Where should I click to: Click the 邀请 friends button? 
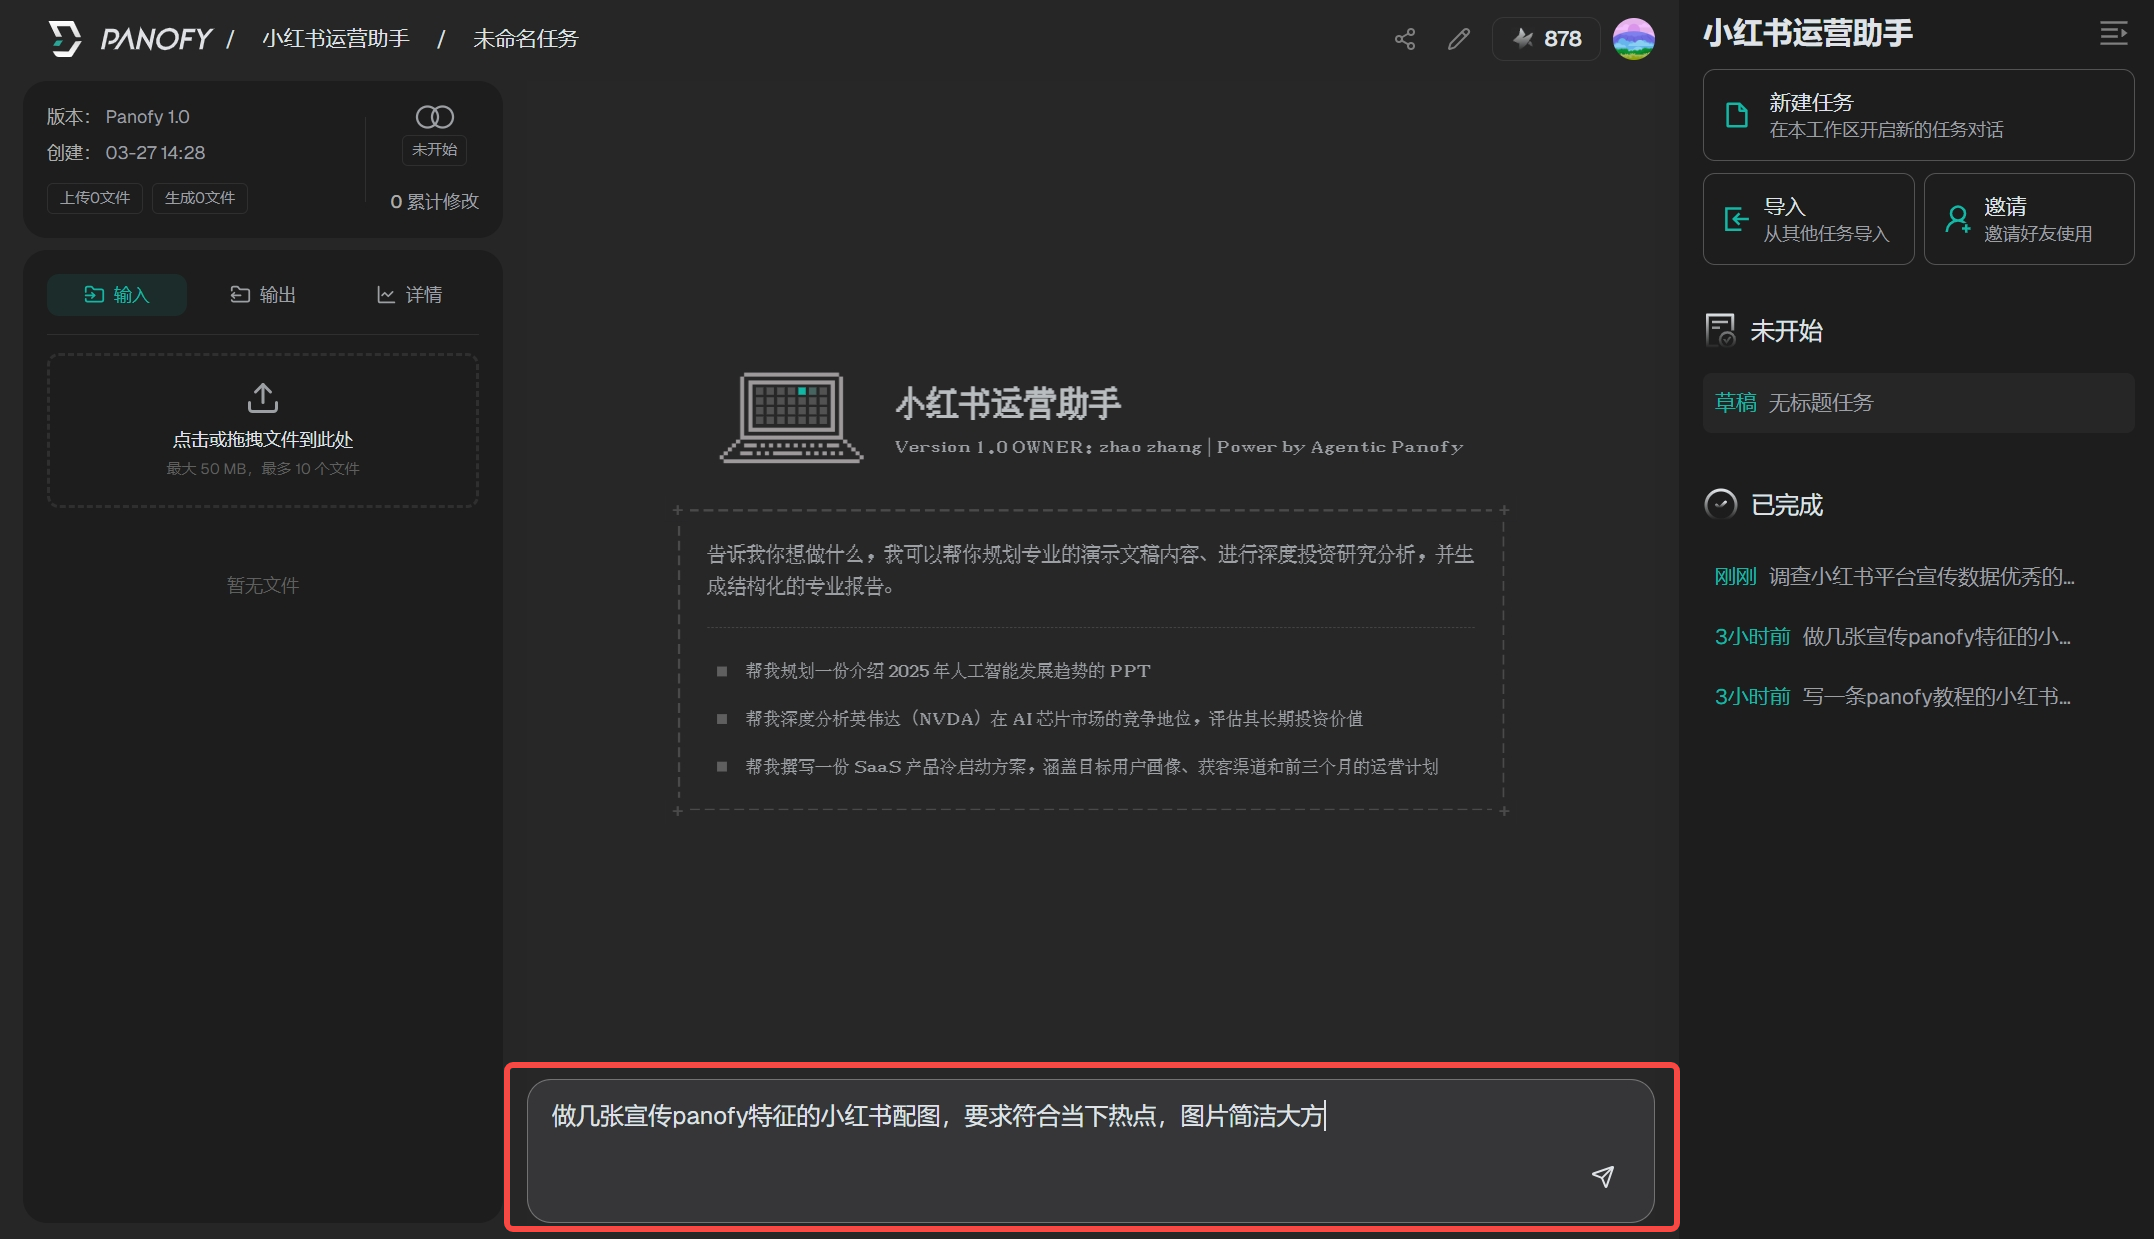[x=2028, y=219]
